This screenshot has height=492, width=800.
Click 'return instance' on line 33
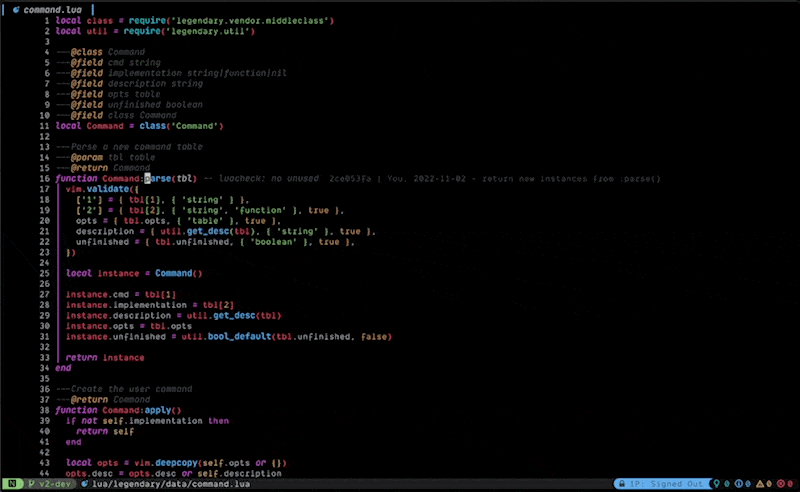tap(105, 358)
